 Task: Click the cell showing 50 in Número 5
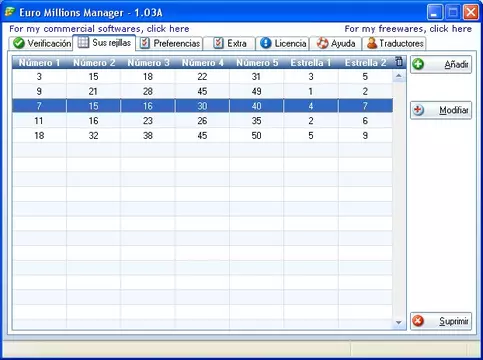(x=257, y=135)
